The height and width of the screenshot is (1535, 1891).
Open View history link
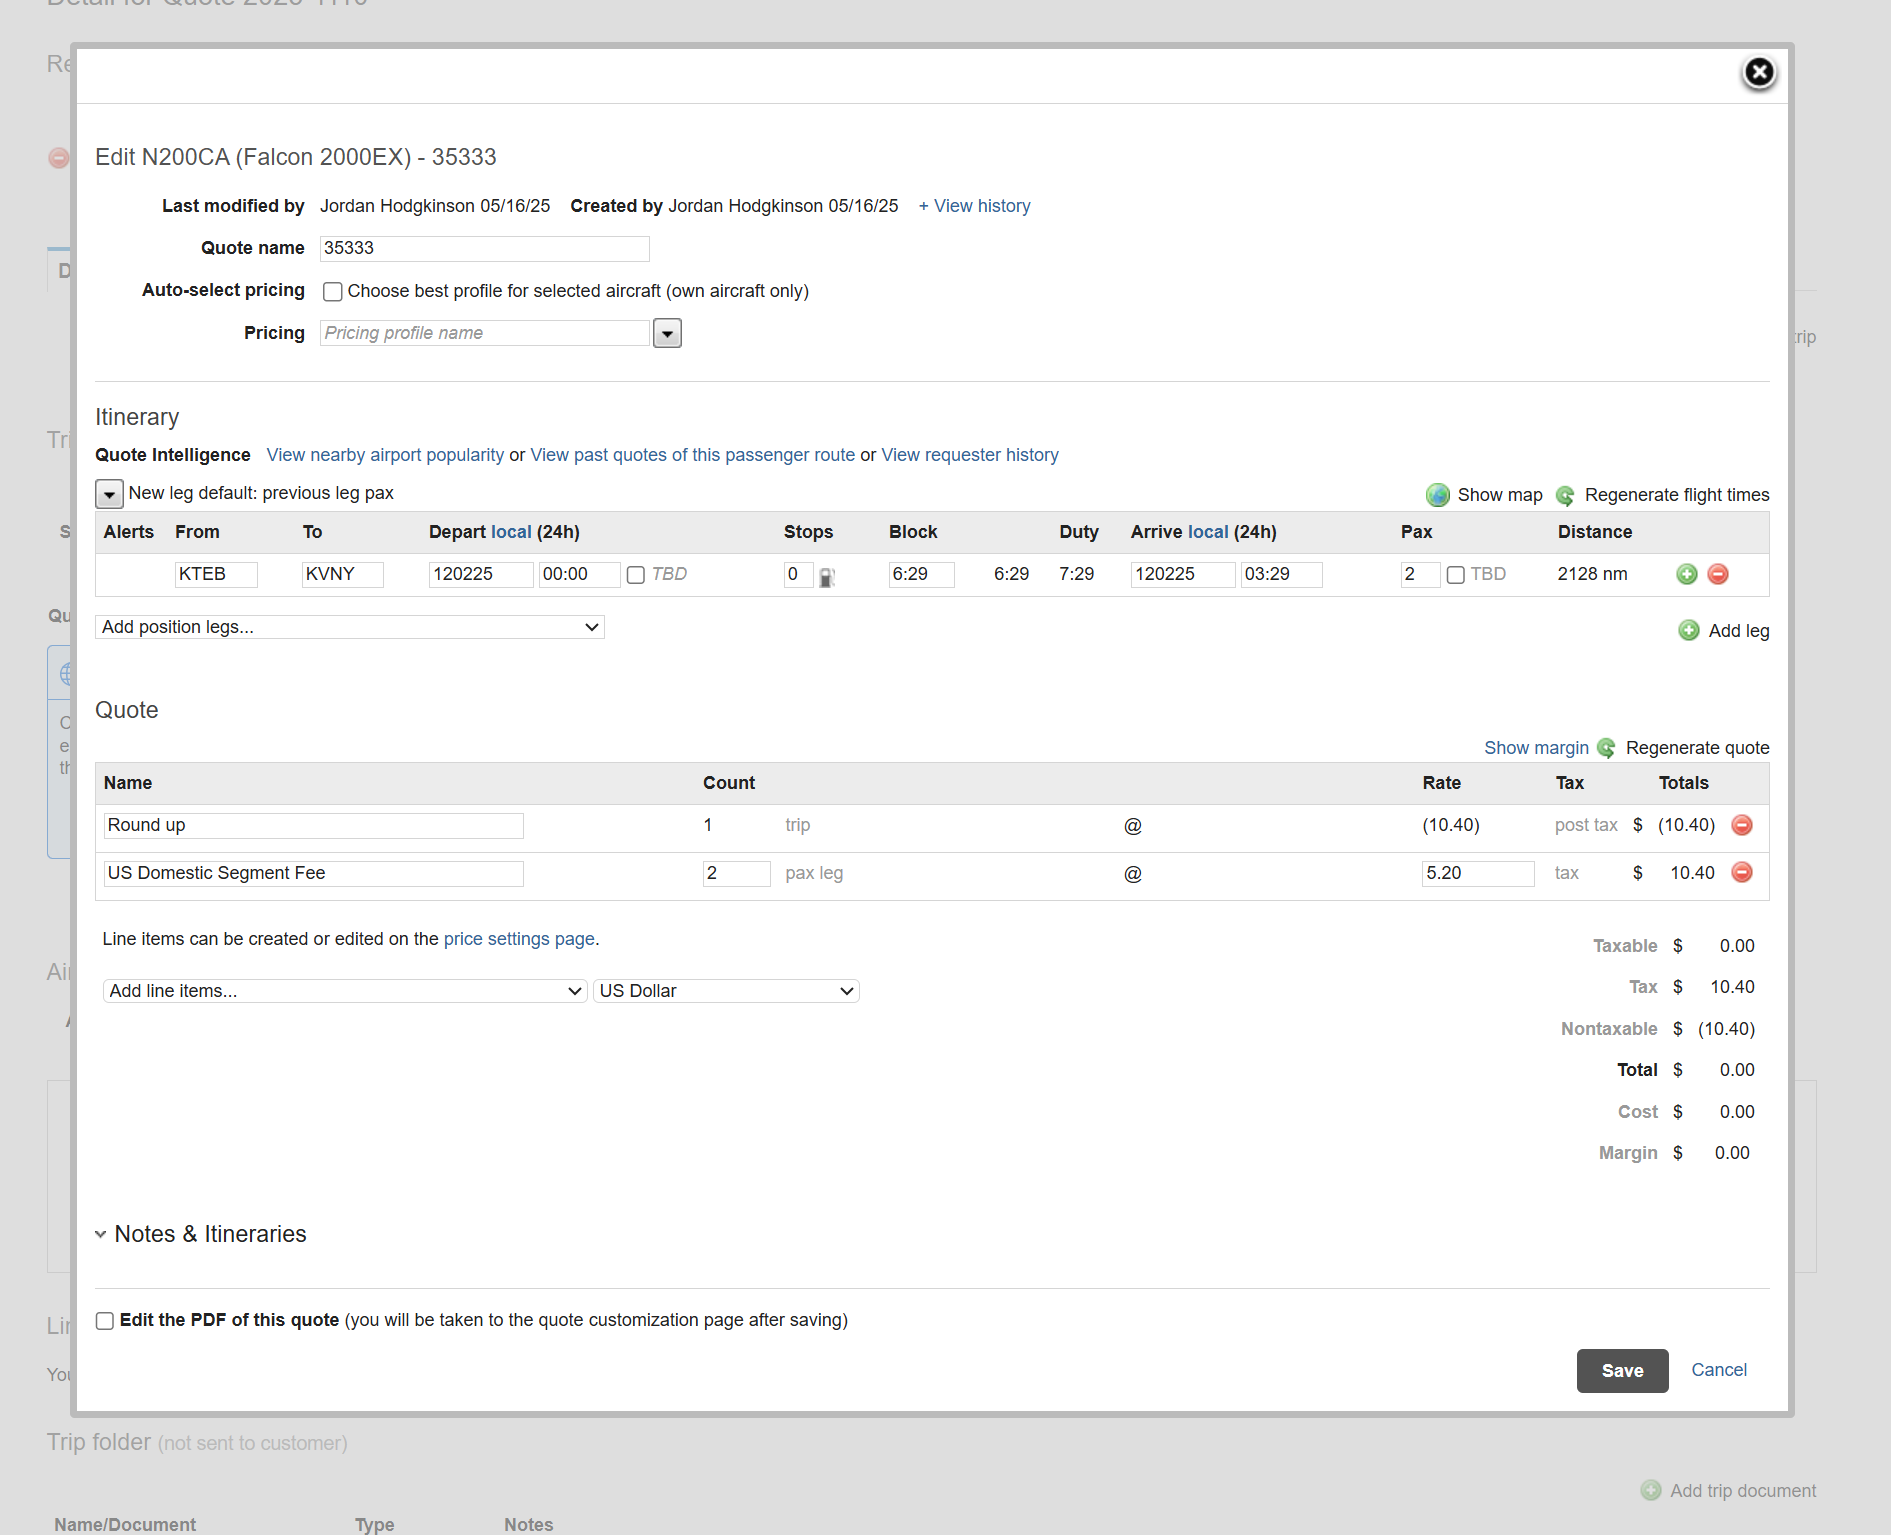click(975, 206)
